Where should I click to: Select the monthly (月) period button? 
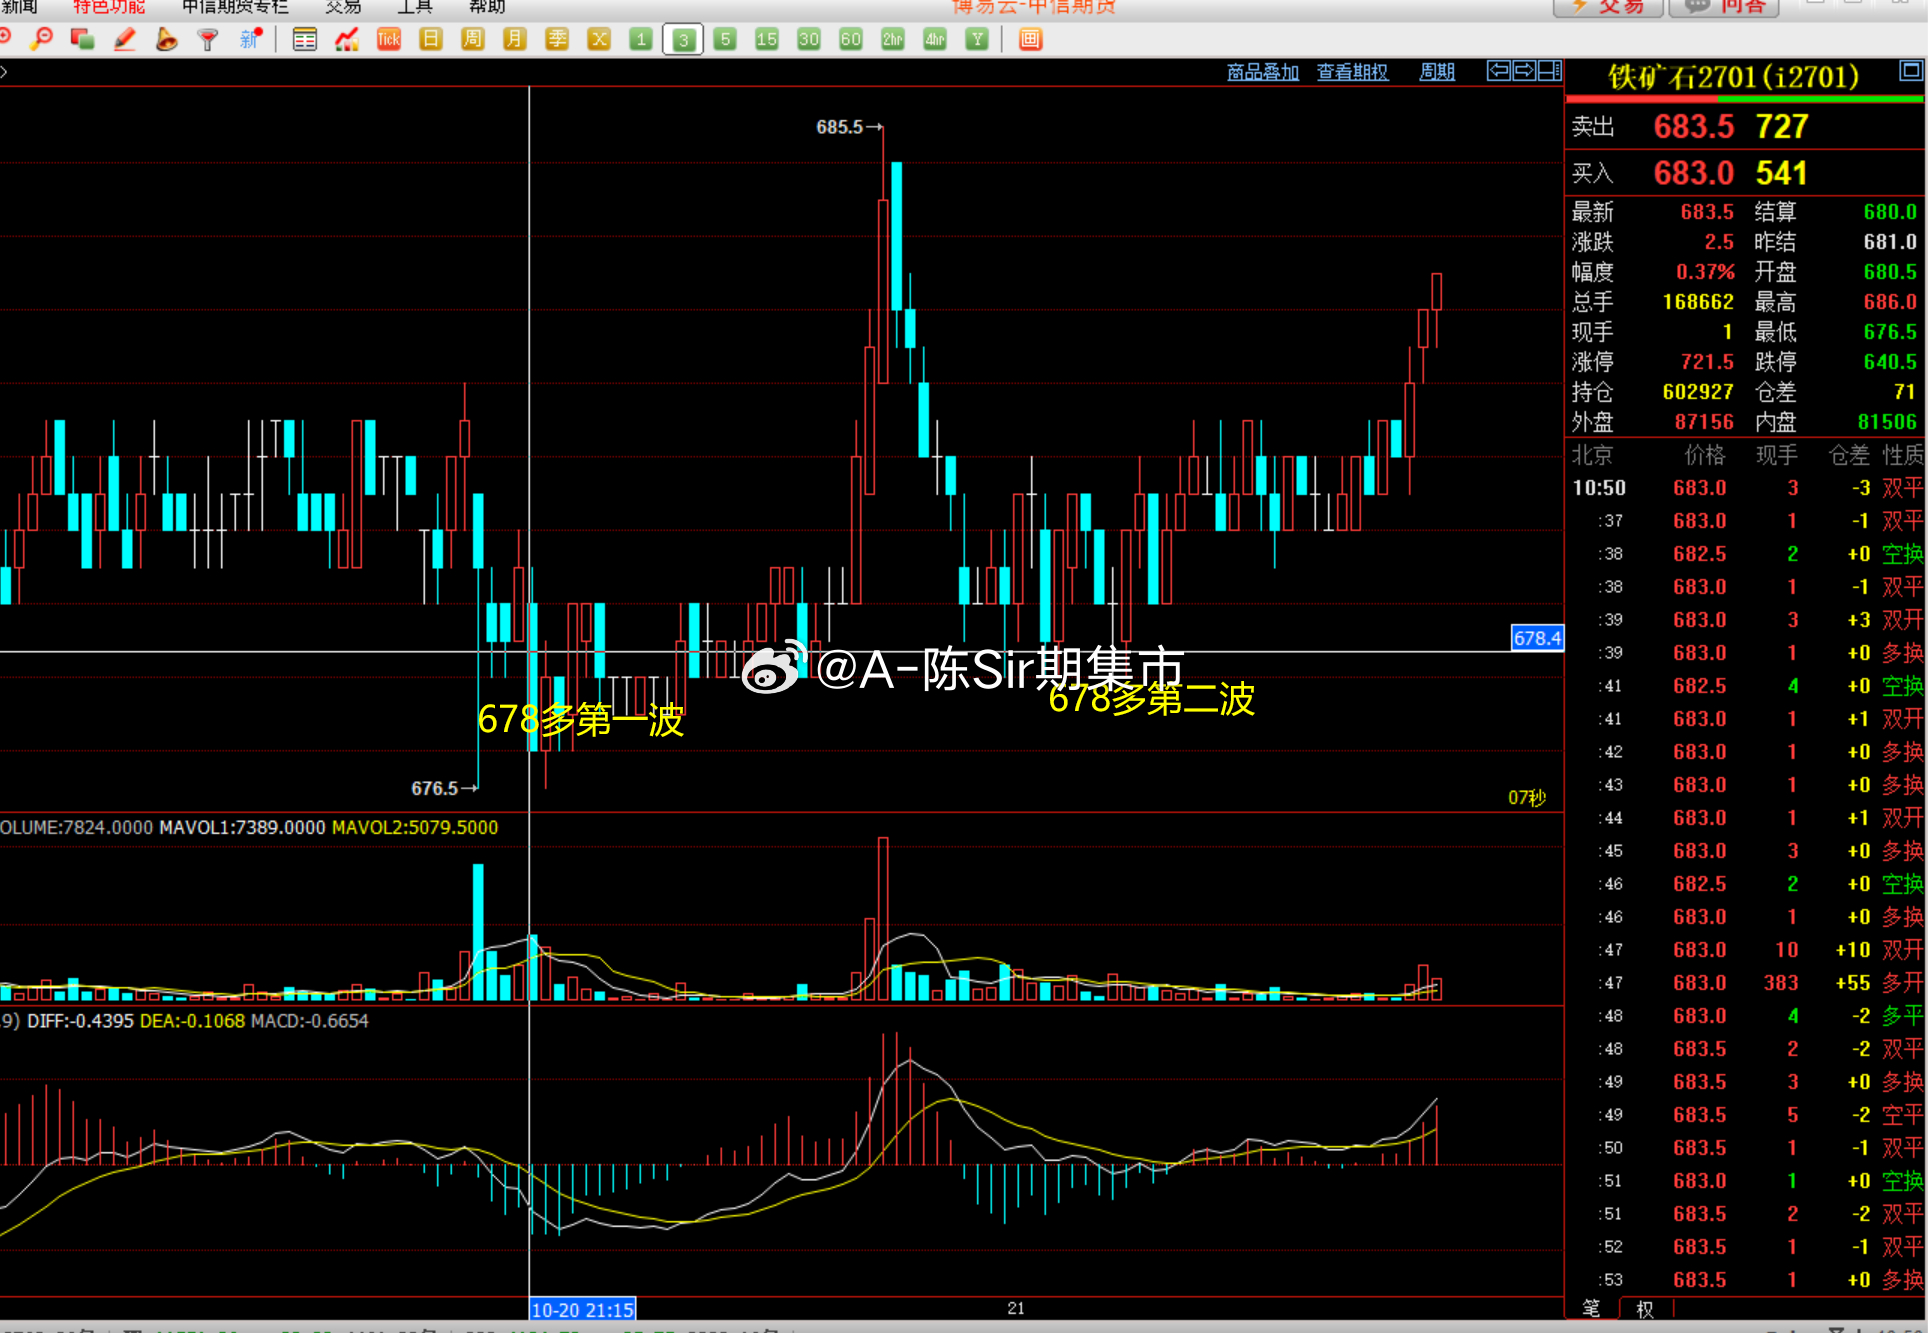coord(515,39)
